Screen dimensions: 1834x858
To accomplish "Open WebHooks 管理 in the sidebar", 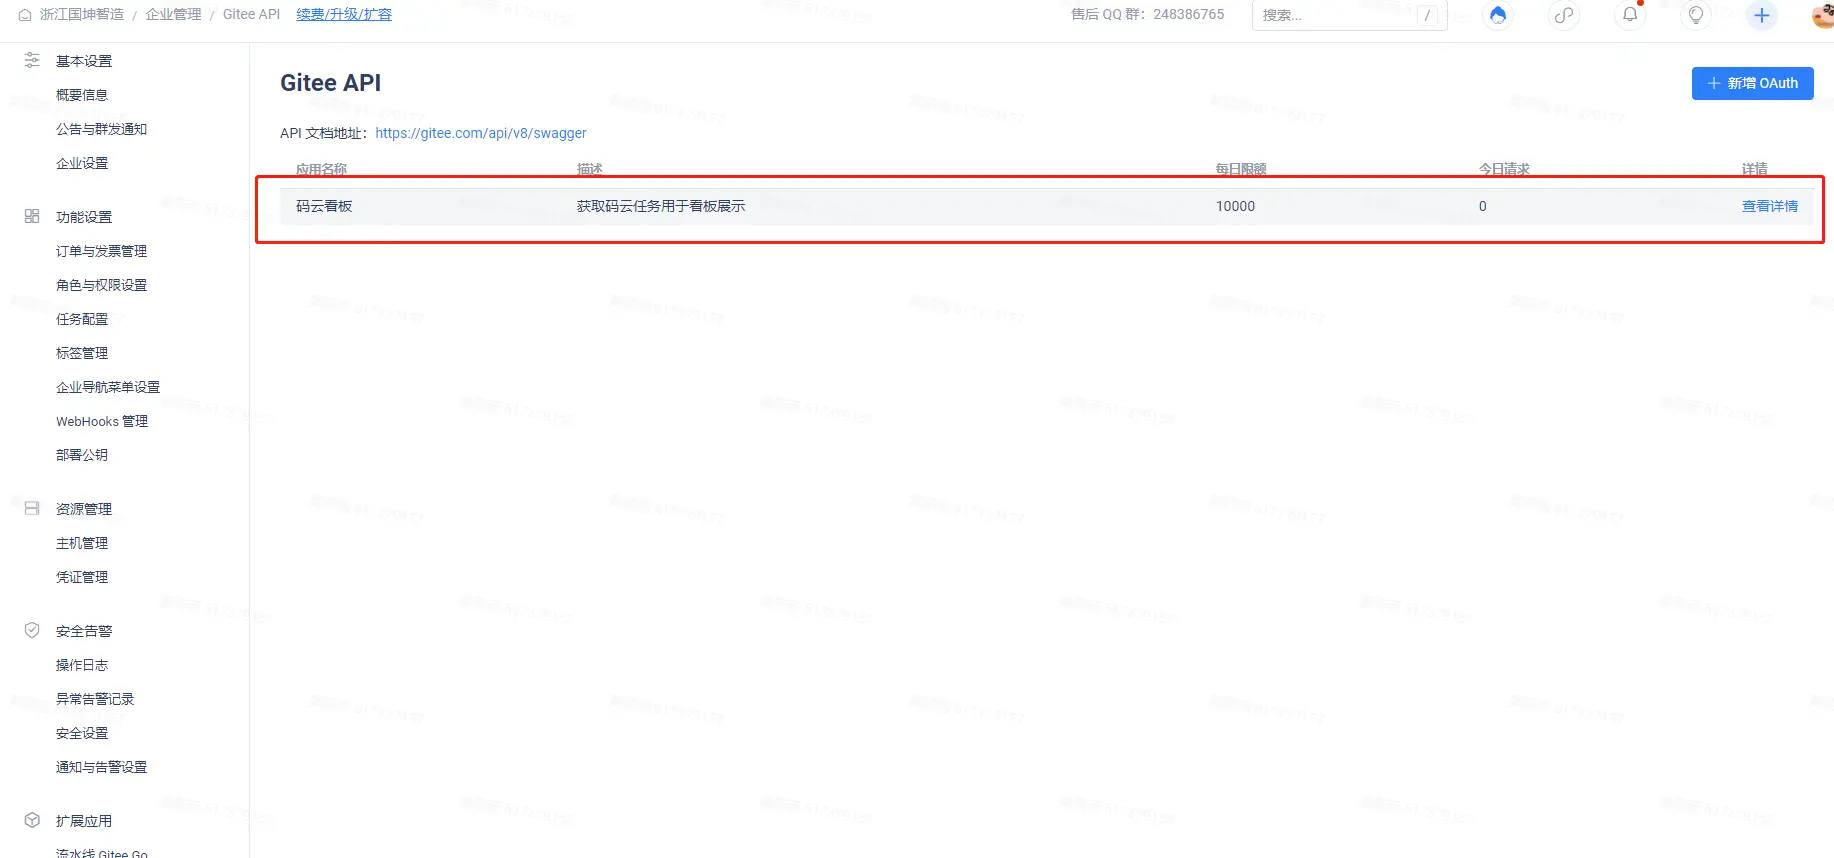I will (x=102, y=421).
